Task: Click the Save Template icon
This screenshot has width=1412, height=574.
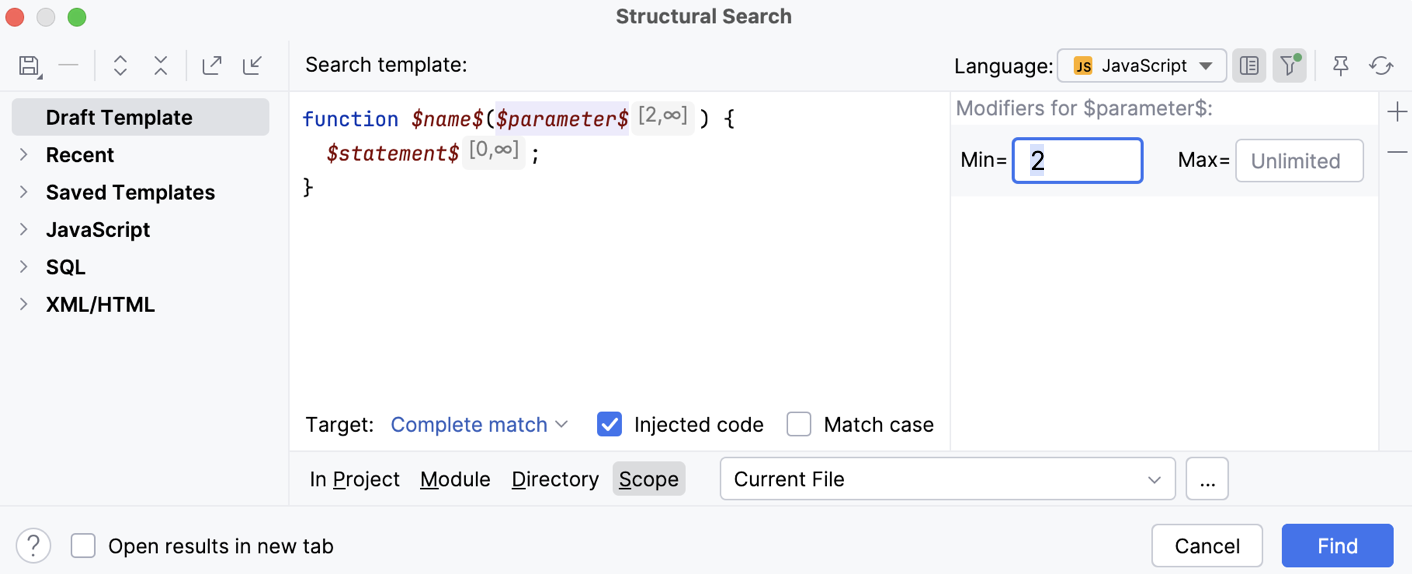Action: coord(29,66)
